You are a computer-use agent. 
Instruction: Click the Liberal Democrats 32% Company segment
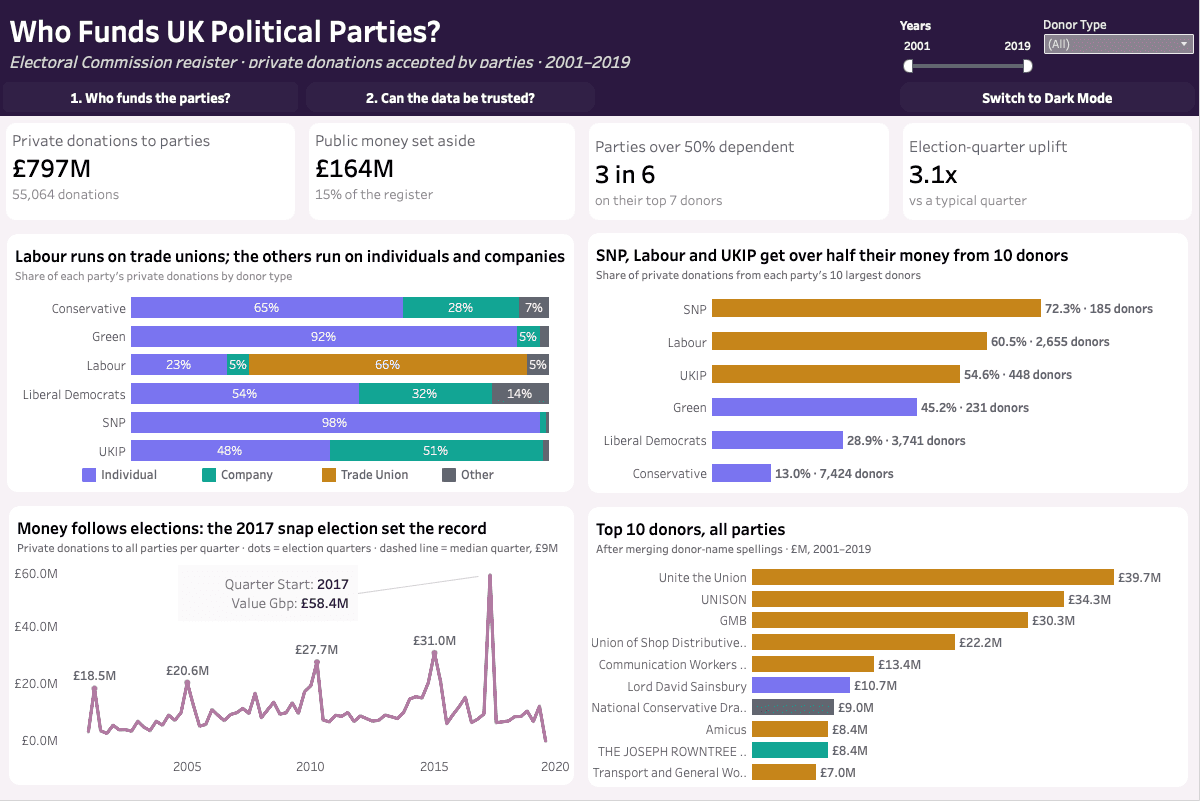pyautogui.click(x=425, y=394)
